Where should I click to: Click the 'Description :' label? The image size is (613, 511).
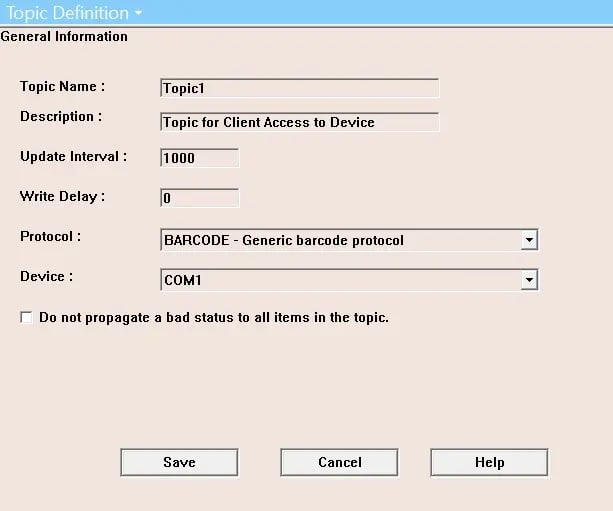(61, 117)
